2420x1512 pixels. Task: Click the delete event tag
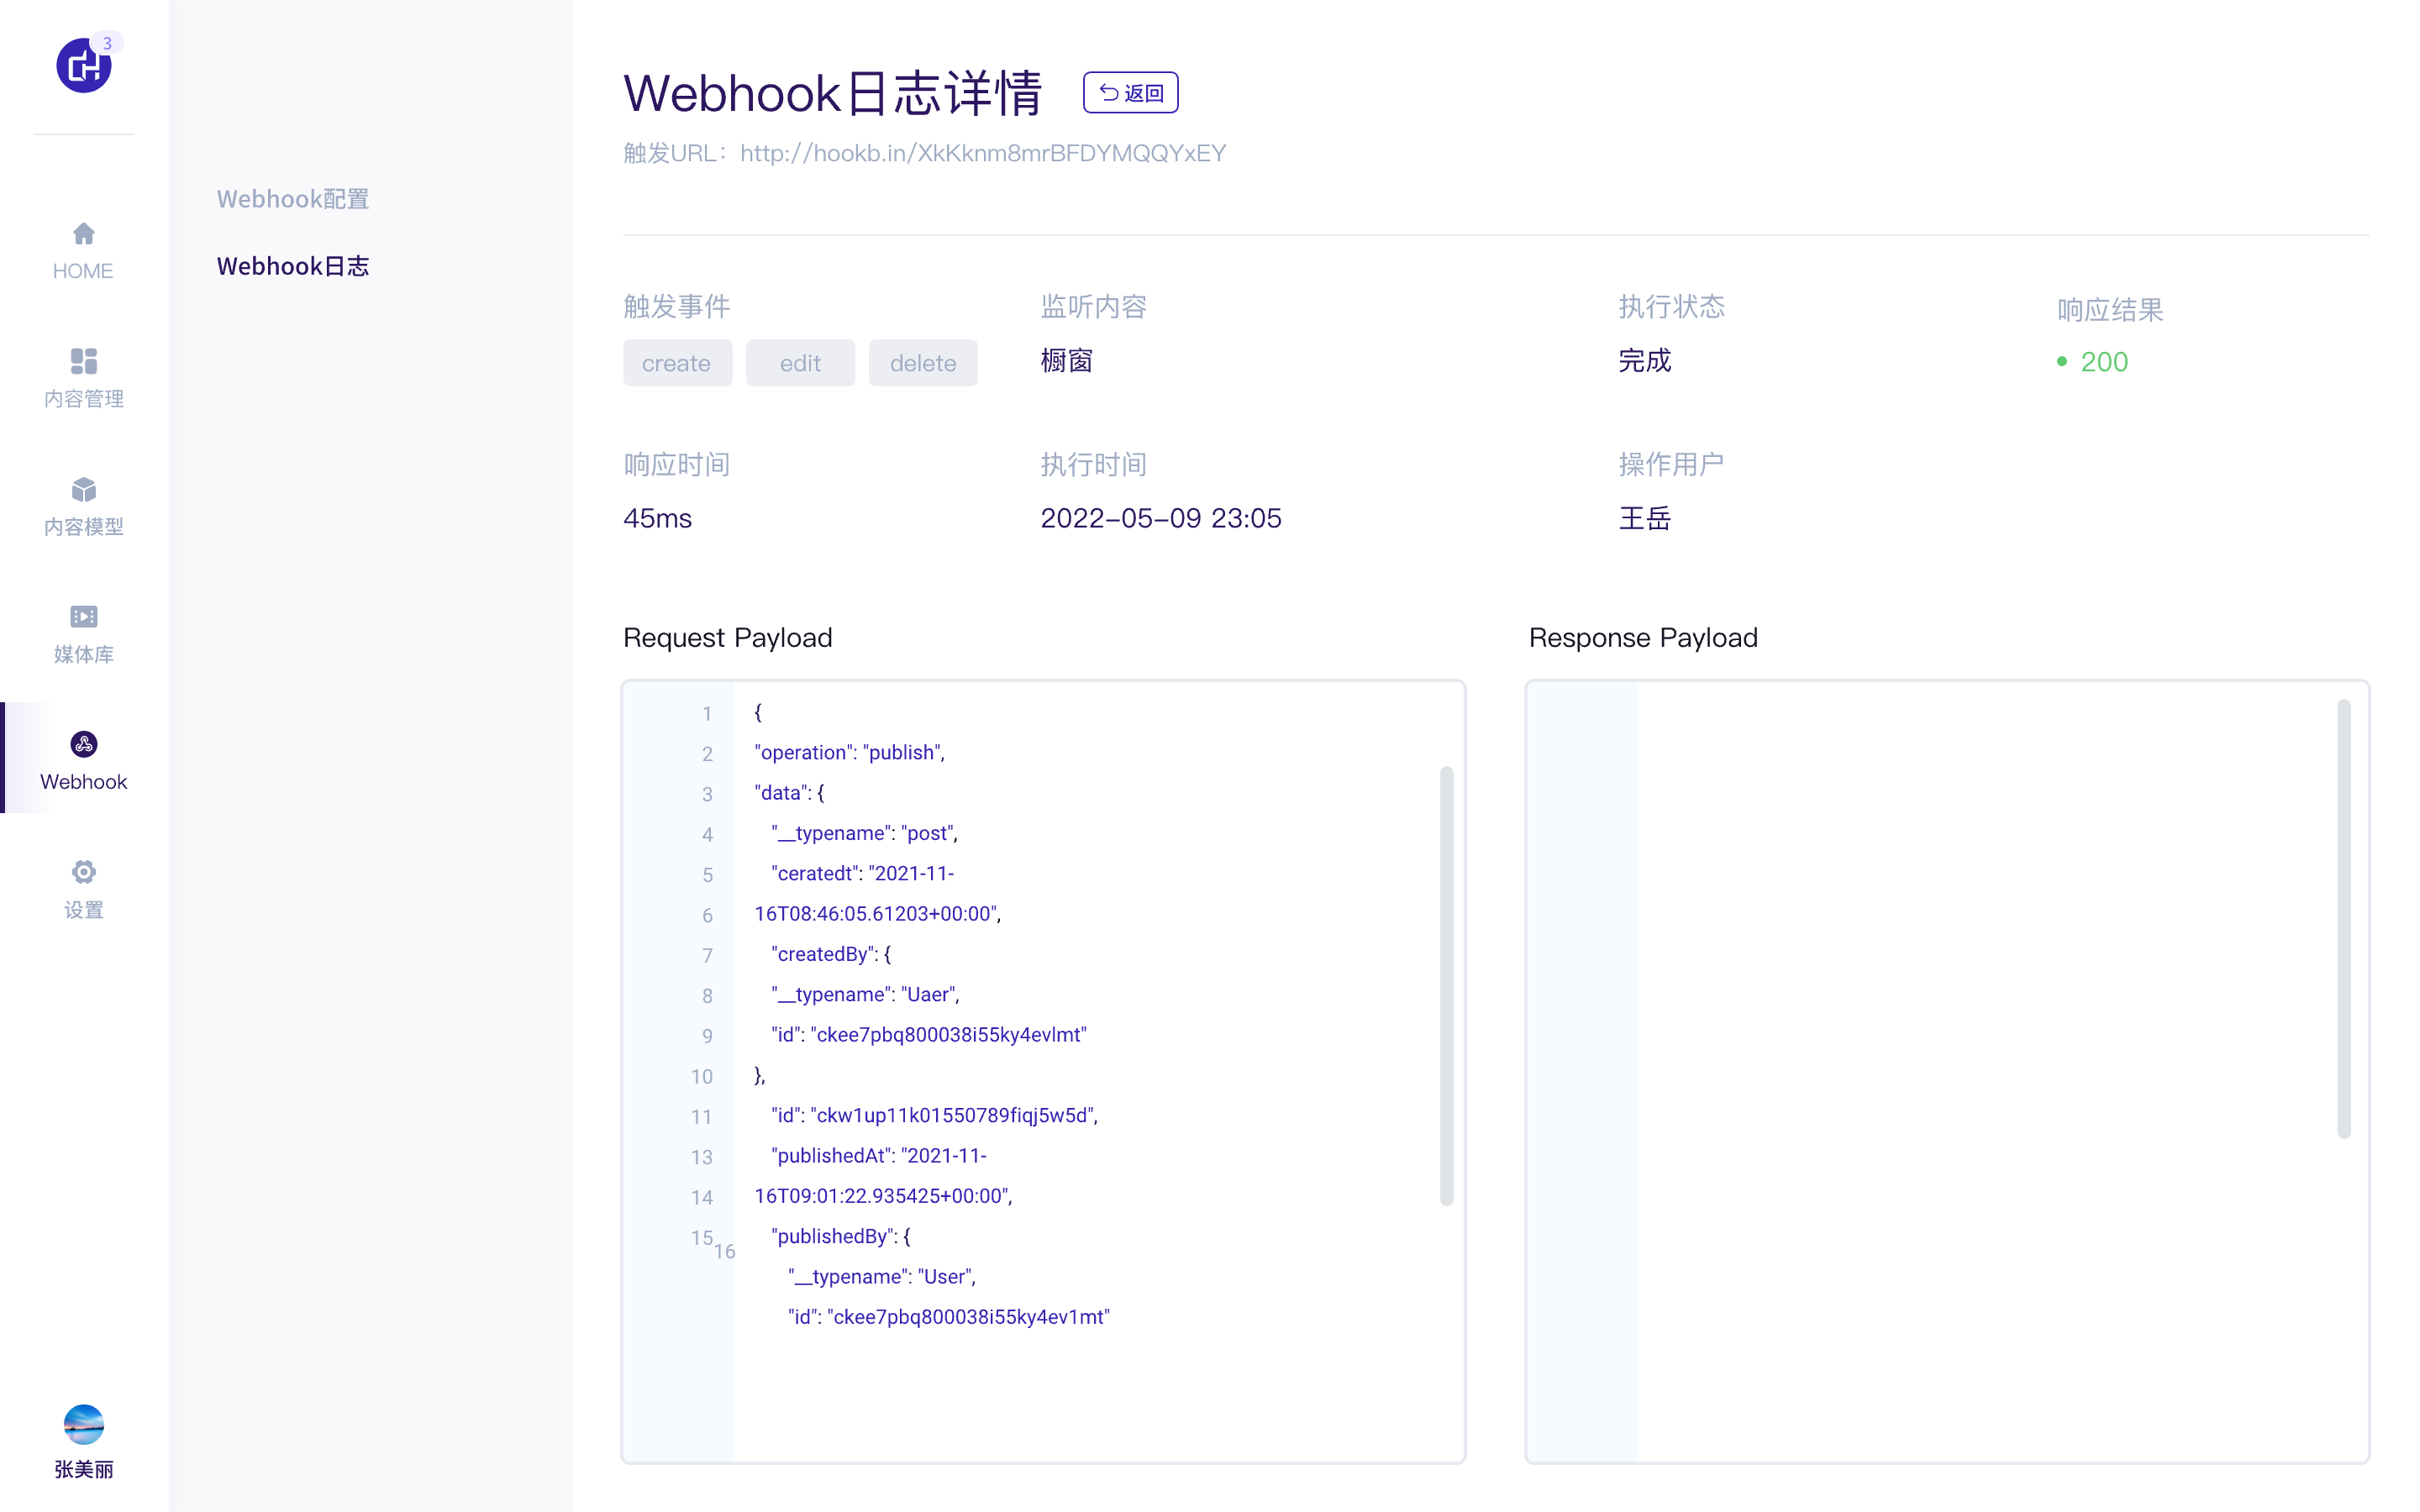pyautogui.click(x=922, y=363)
